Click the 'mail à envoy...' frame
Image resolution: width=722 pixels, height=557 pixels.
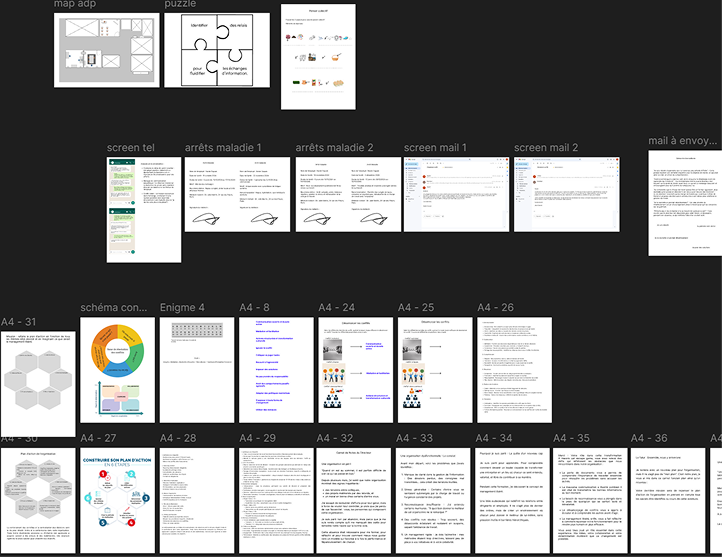684,203
